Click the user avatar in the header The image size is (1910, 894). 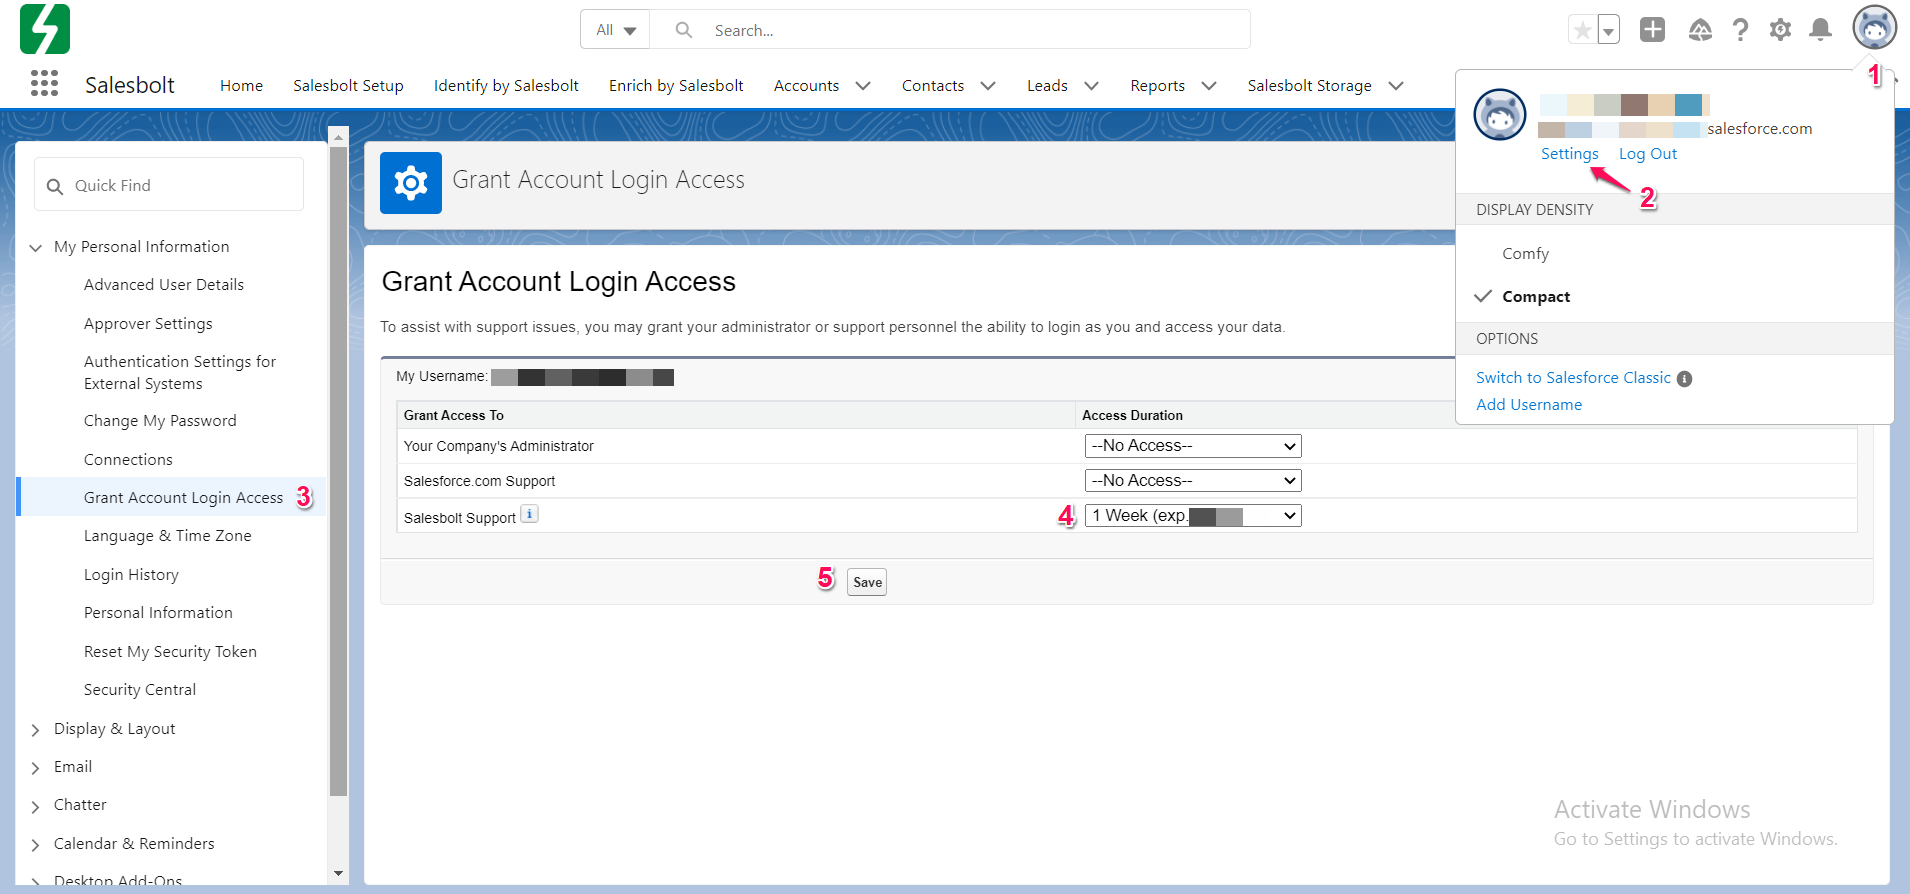click(x=1874, y=28)
